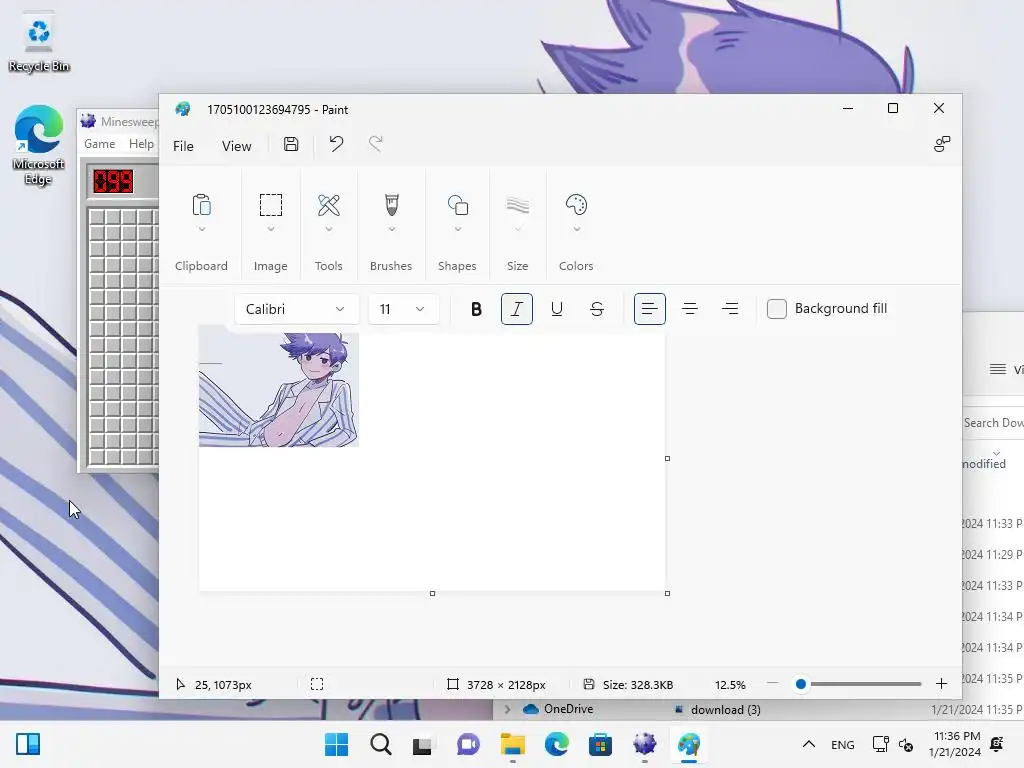Enable the Background fill checkbox
The height and width of the screenshot is (768, 1024).
pyautogui.click(x=776, y=309)
